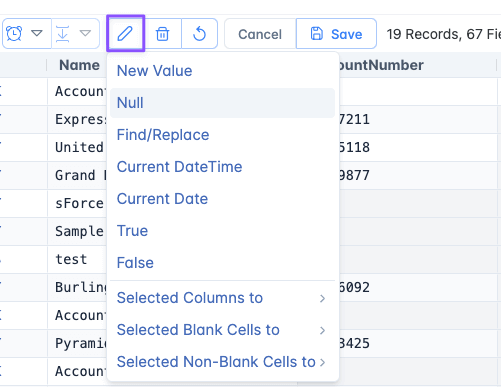Click the Save button
Image resolution: width=501 pixels, height=387 pixels.
coord(336,34)
